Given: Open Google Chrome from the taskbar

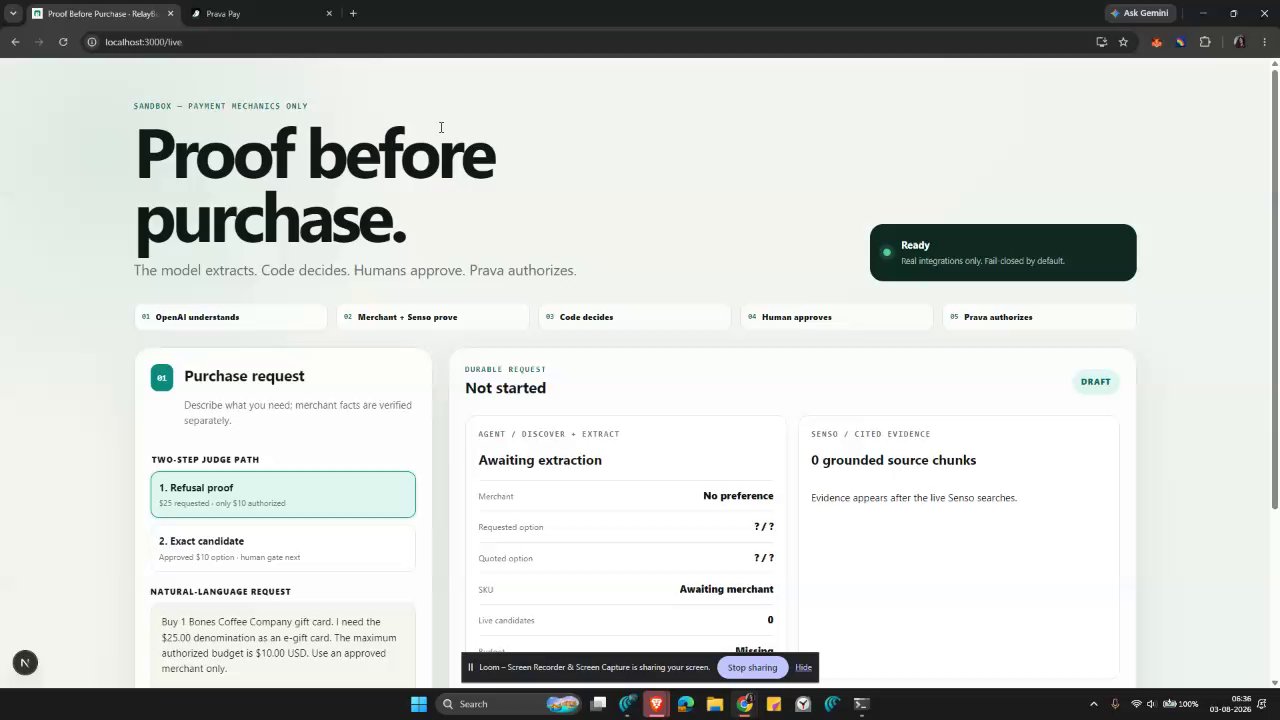Looking at the screenshot, I should coord(745,704).
